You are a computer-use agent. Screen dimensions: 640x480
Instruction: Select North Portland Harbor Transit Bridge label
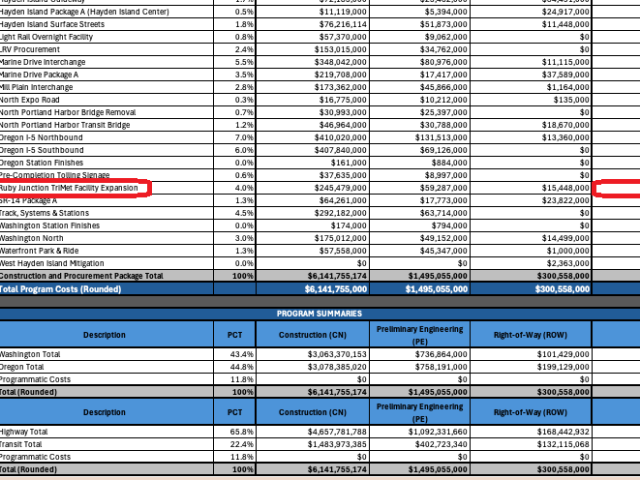tap(65, 125)
